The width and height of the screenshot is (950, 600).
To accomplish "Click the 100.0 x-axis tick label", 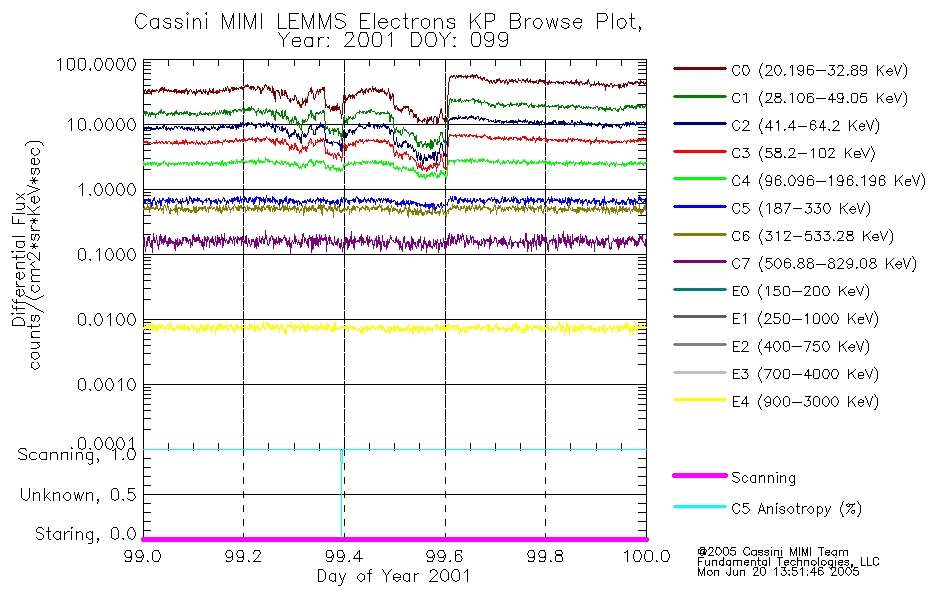I will (x=646, y=556).
